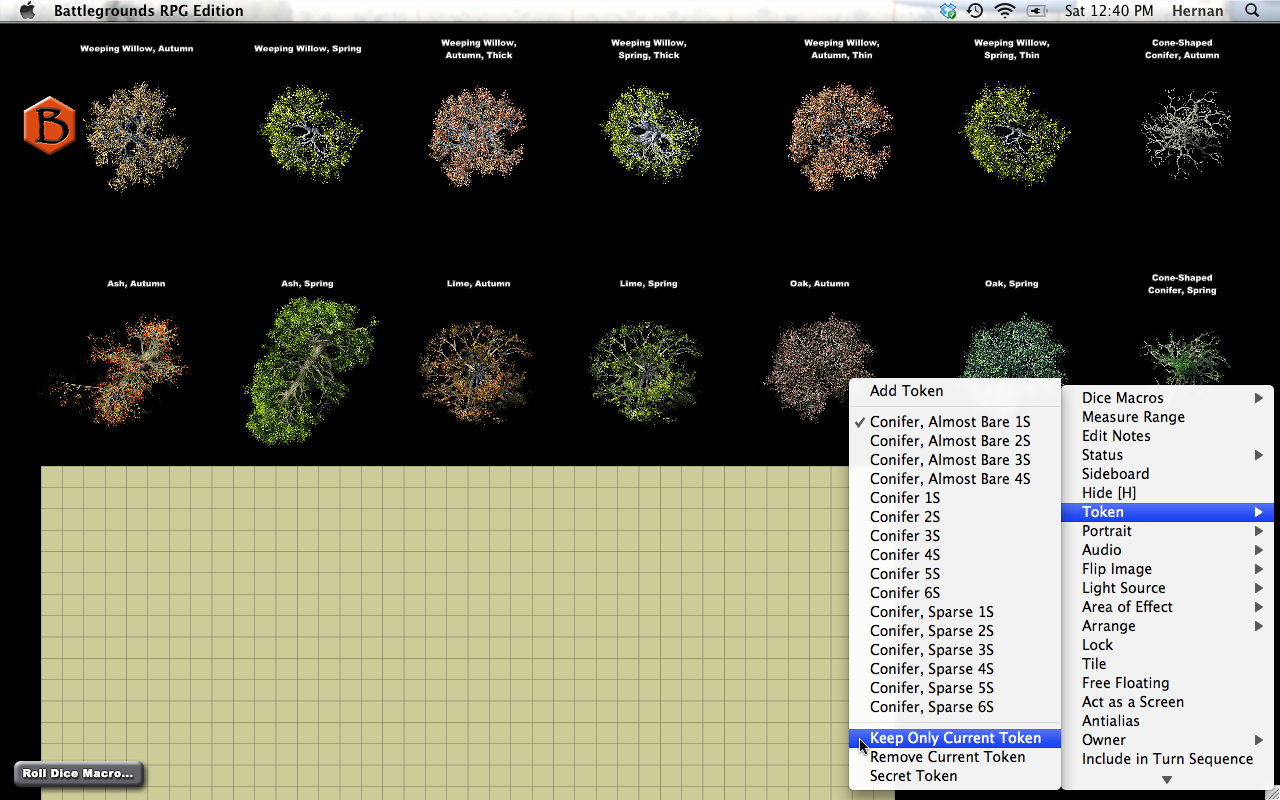Choose Measure Range from context menu
Screen dimensions: 1280x800
click(x=1167, y=417)
